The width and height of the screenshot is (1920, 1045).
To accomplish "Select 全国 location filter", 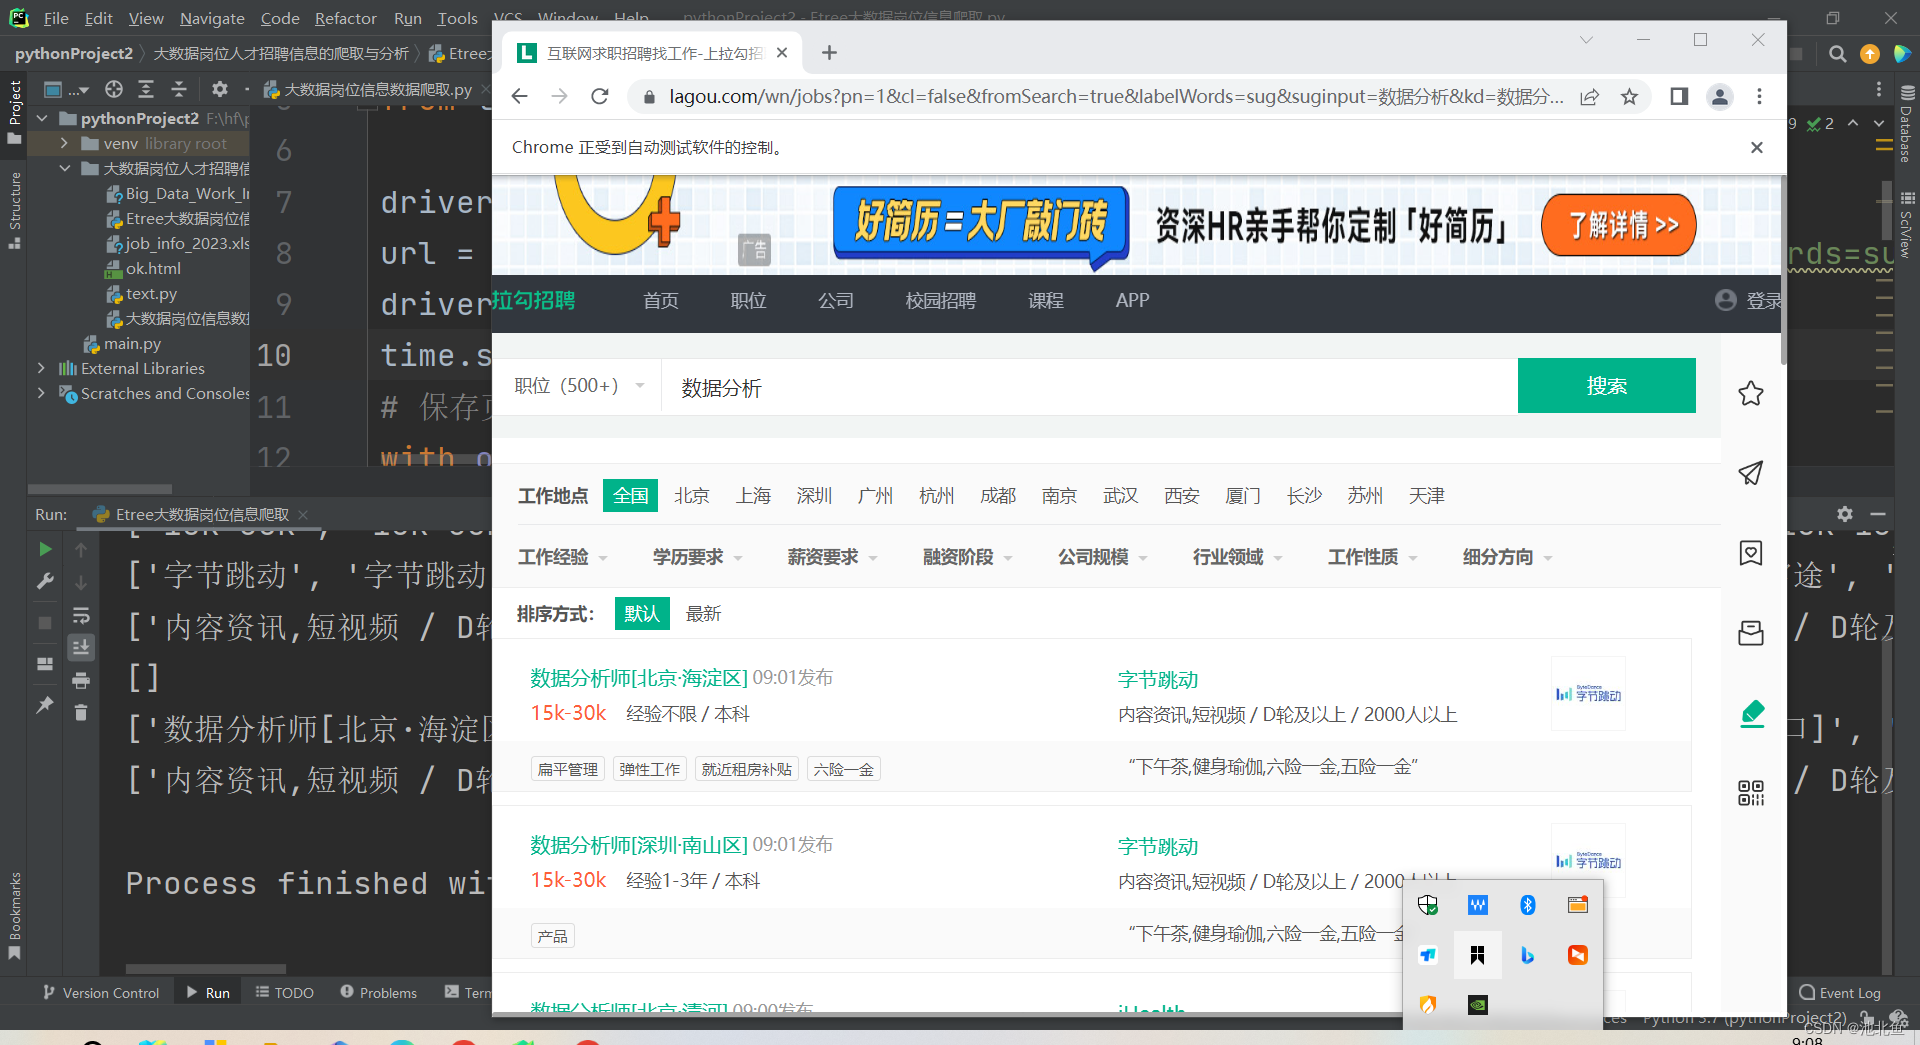I will pos(630,495).
